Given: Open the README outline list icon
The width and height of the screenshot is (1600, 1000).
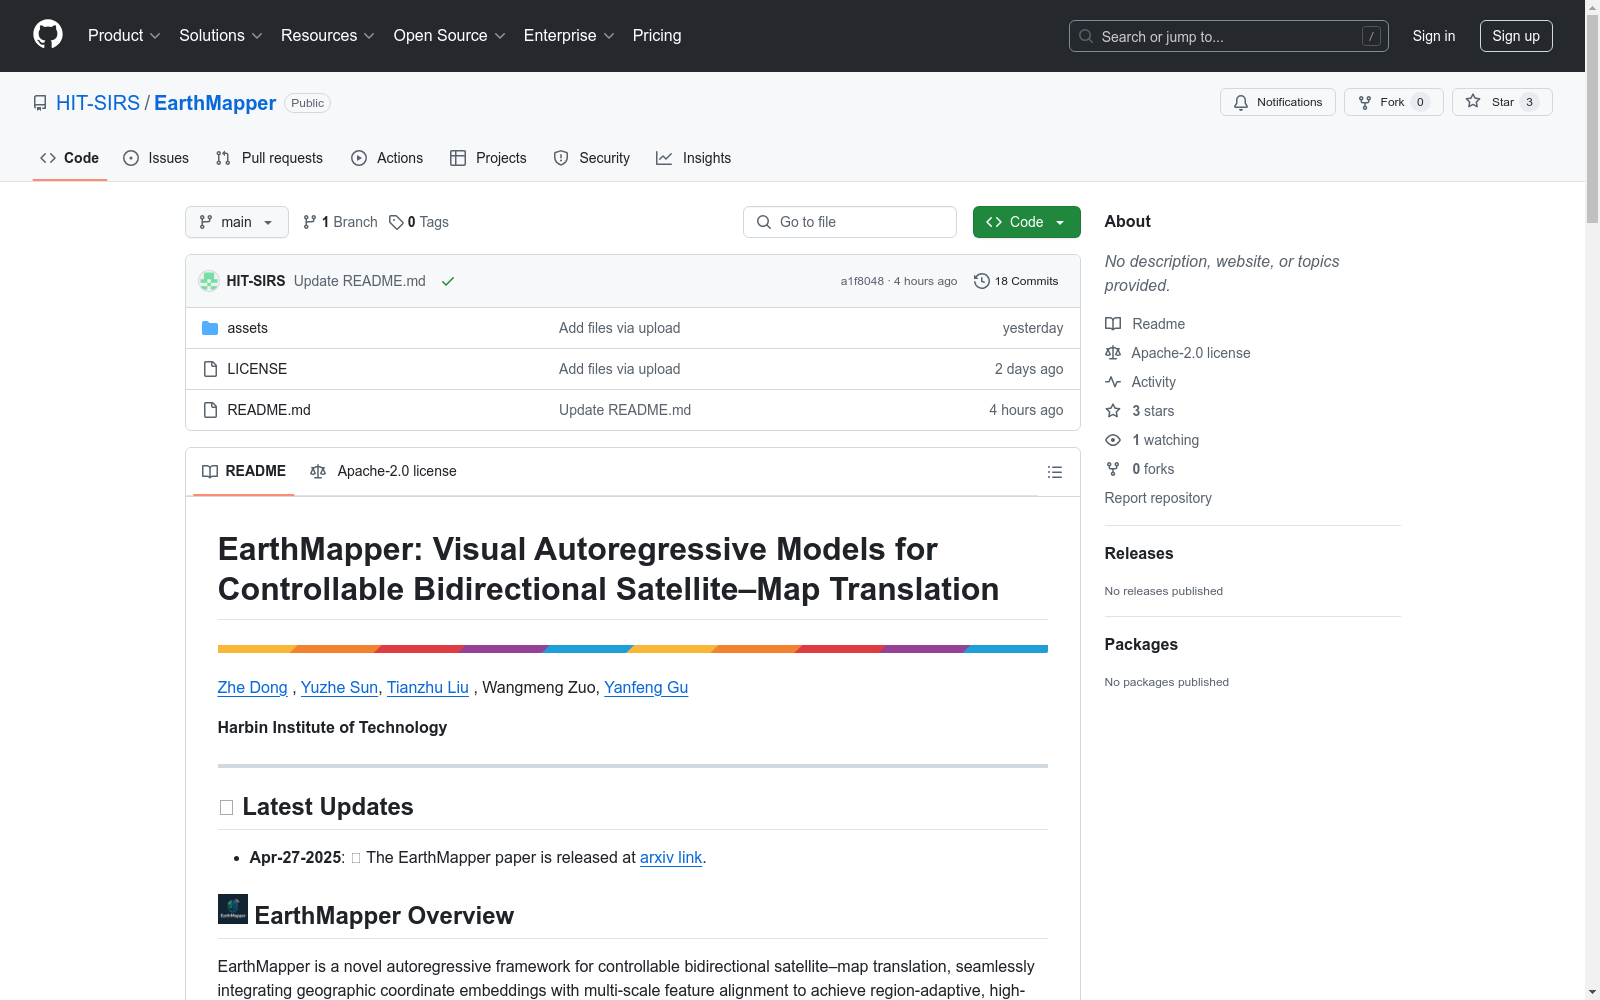Looking at the screenshot, I should tap(1054, 472).
